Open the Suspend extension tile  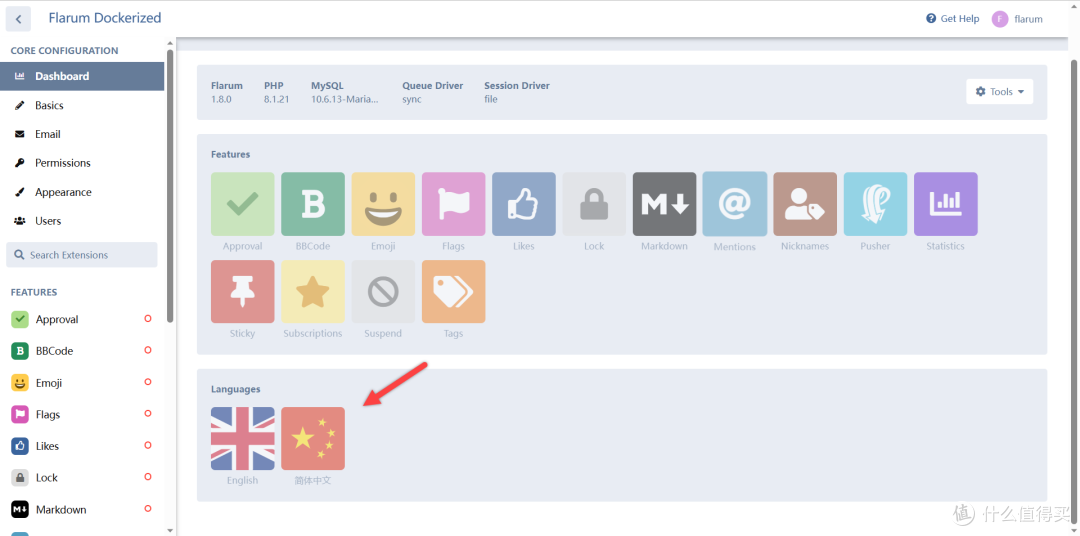pos(383,291)
